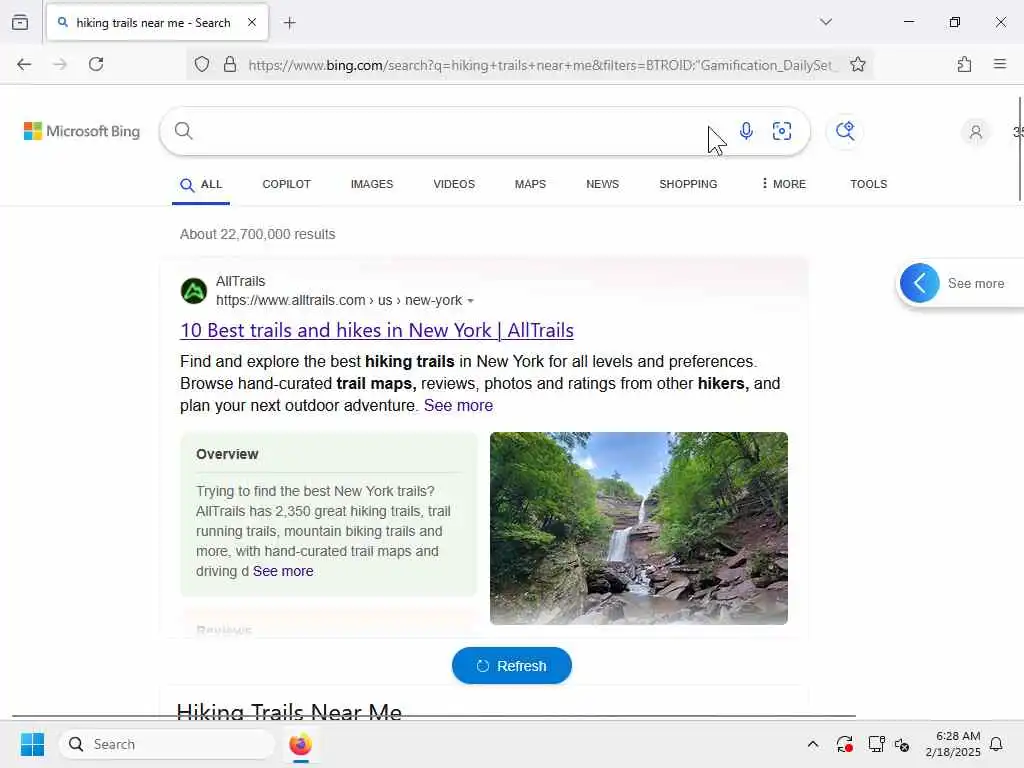Open the Windows Start menu
Screen dimensions: 1024x768
tap(32, 744)
